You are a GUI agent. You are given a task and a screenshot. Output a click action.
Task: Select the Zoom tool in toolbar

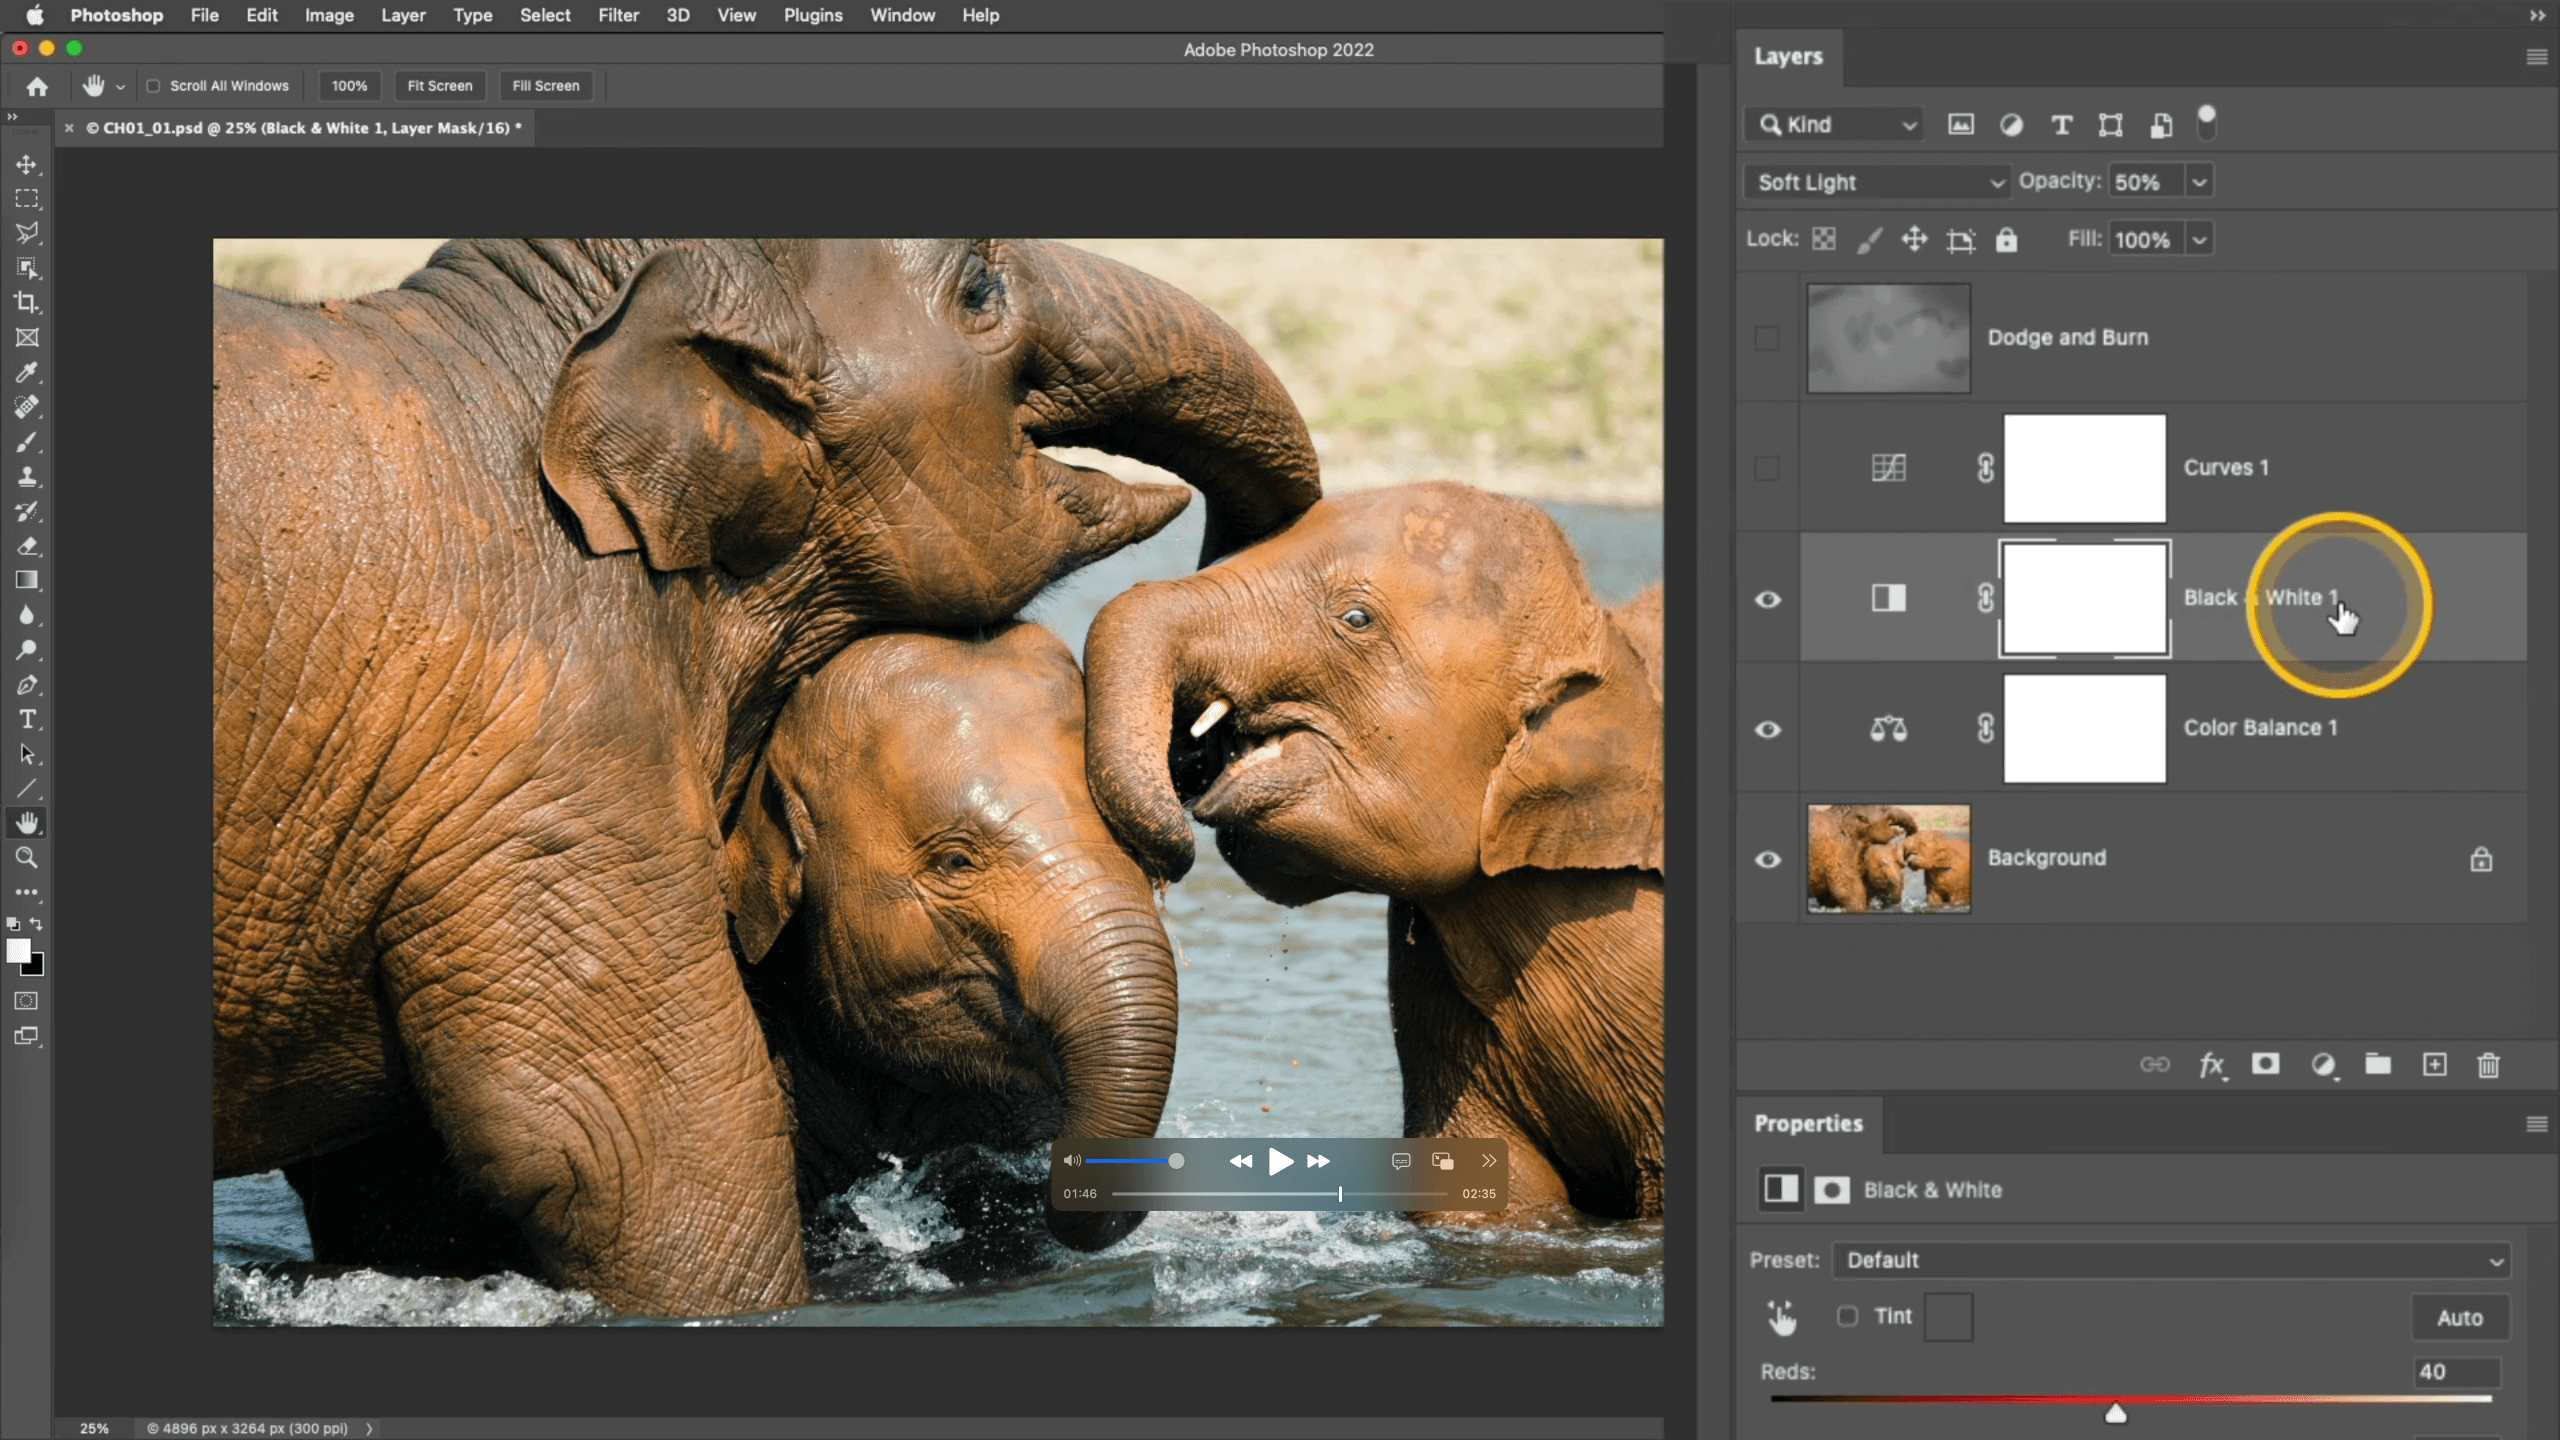[x=27, y=858]
